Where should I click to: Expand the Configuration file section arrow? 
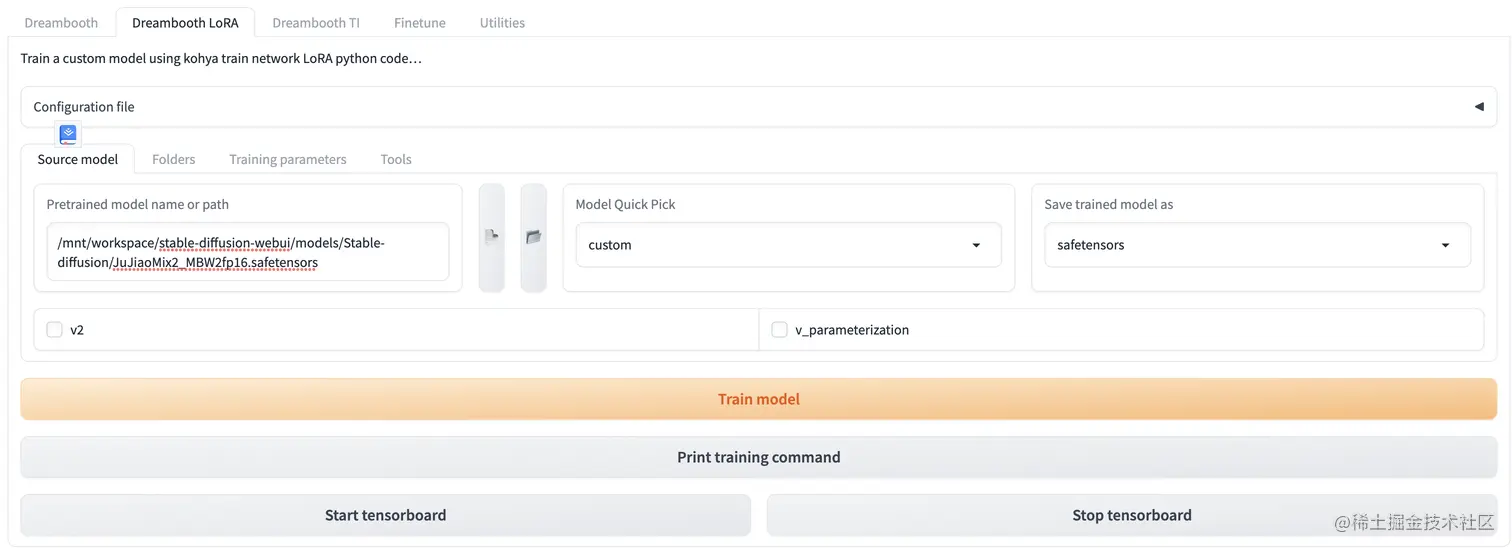point(1479,107)
